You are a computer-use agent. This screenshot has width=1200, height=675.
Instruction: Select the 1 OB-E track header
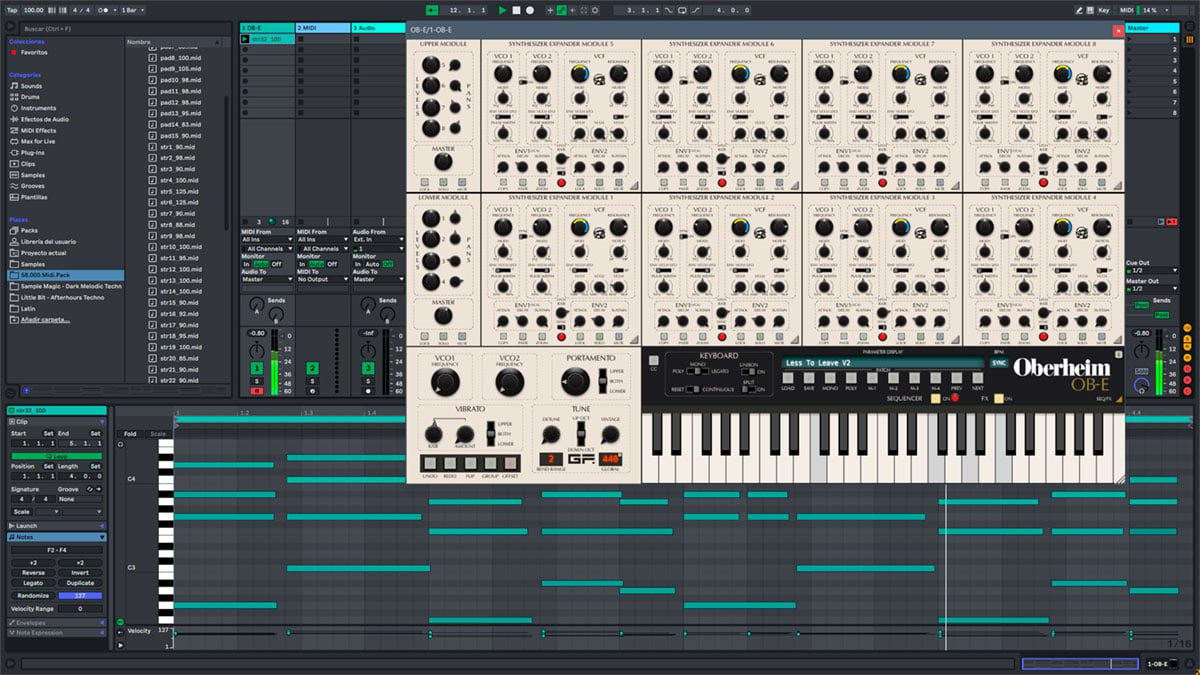tap(266, 28)
